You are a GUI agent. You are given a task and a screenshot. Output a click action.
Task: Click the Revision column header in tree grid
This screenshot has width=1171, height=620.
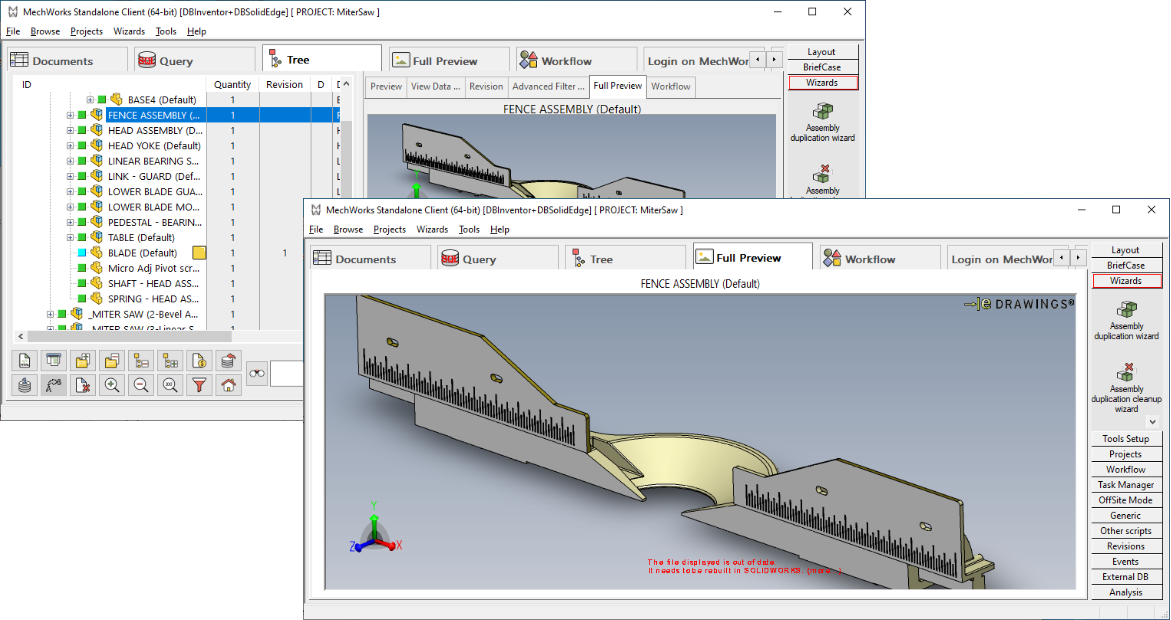point(285,84)
